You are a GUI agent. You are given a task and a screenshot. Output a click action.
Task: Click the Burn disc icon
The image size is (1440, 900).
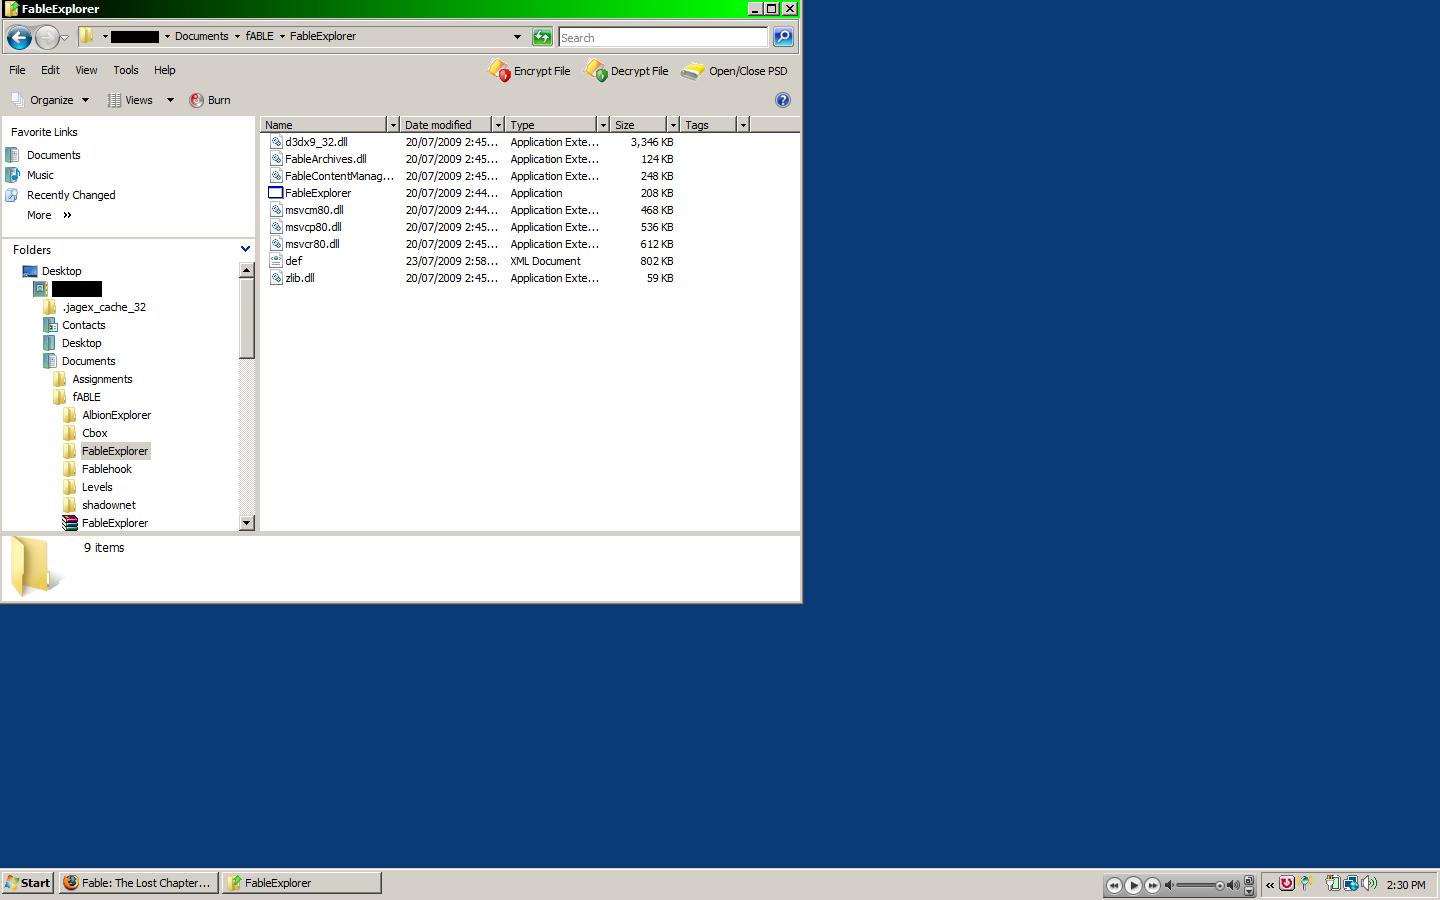tap(197, 100)
